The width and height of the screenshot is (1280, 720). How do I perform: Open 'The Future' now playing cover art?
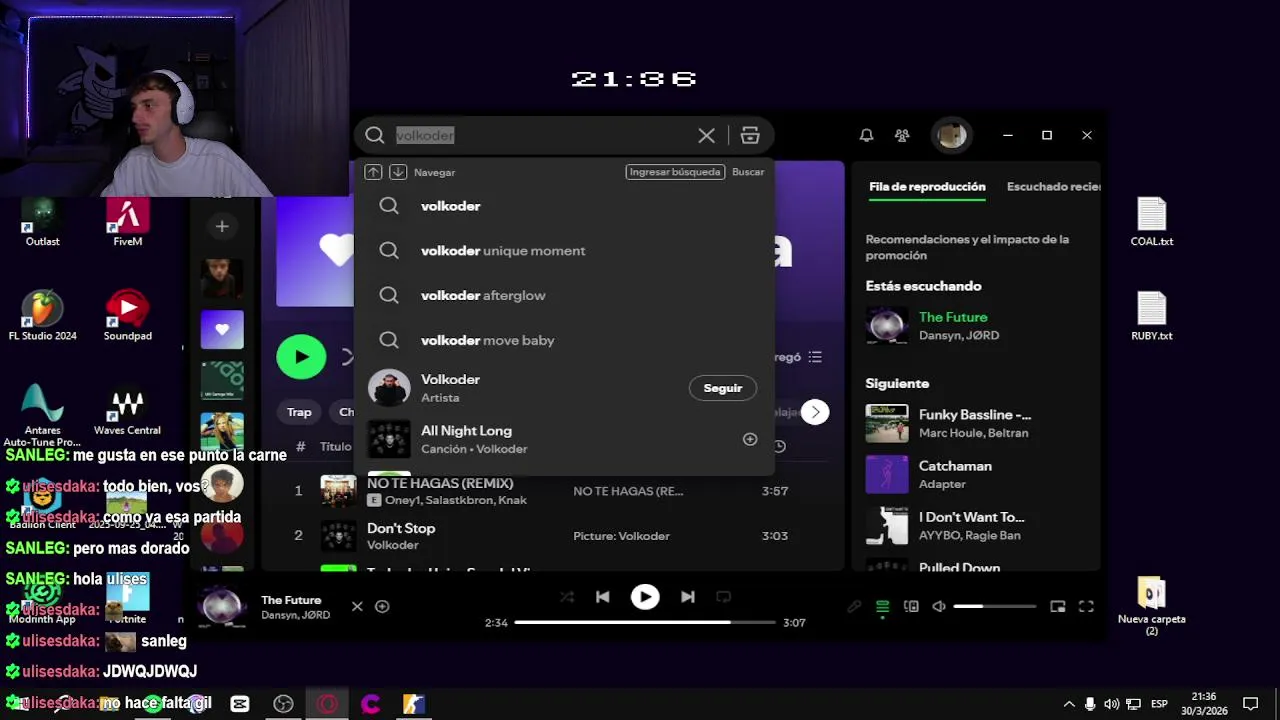pyautogui.click(x=222, y=606)
